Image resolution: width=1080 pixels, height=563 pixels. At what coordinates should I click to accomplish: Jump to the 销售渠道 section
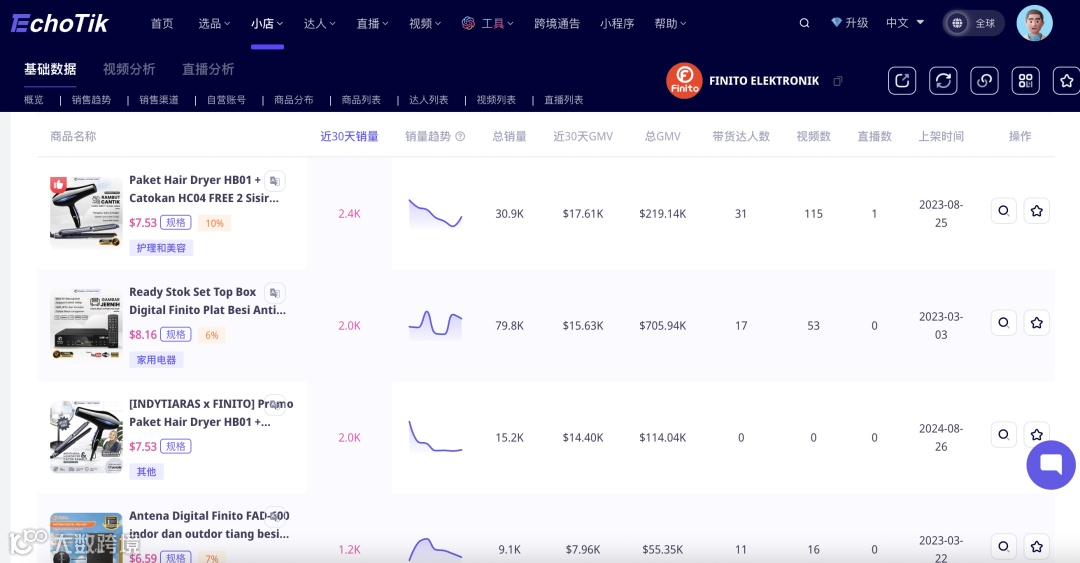159,100
